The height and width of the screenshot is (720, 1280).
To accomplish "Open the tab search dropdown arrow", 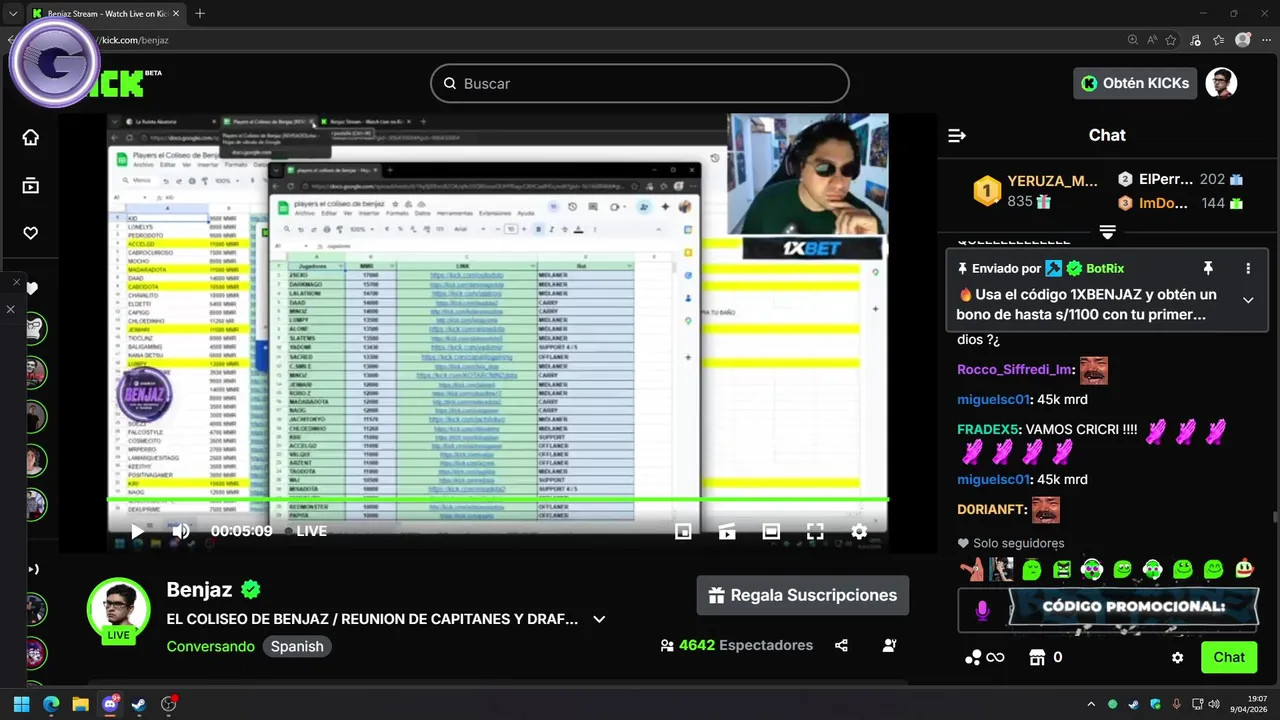I will pyautogui.click(x=12, y=13).
